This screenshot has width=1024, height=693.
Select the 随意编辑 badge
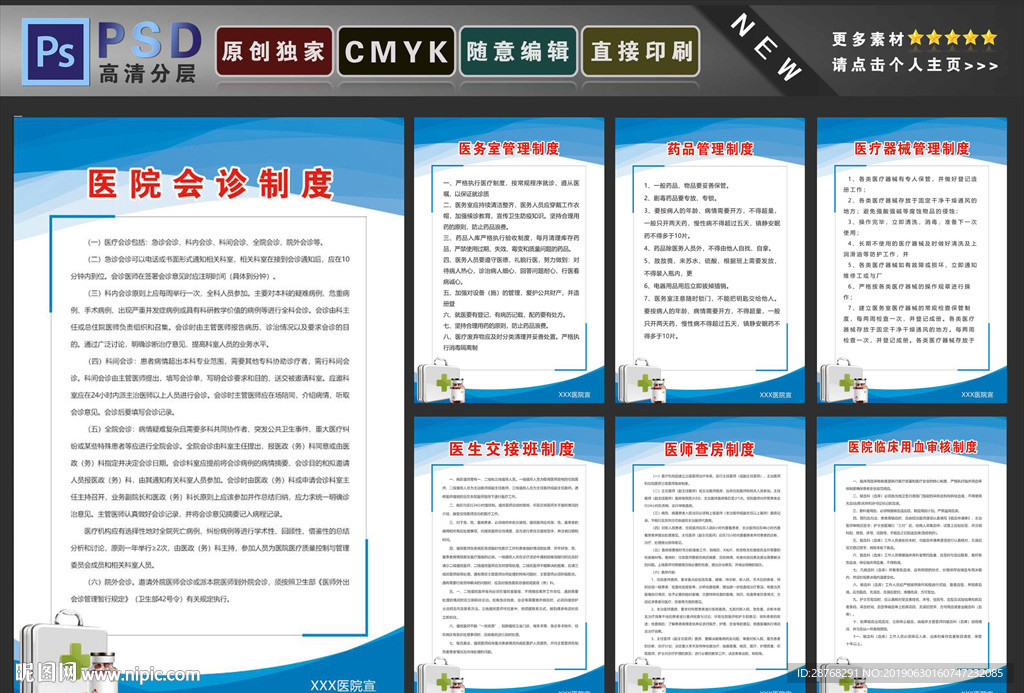point(518,52)
